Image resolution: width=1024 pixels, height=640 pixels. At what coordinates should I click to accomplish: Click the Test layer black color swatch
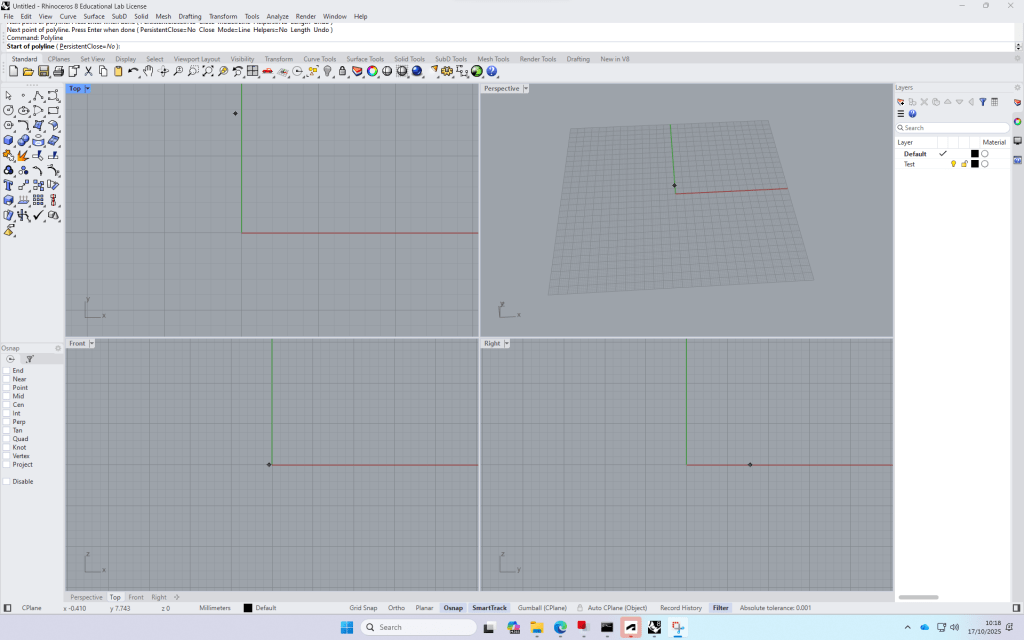coord(974,164)
